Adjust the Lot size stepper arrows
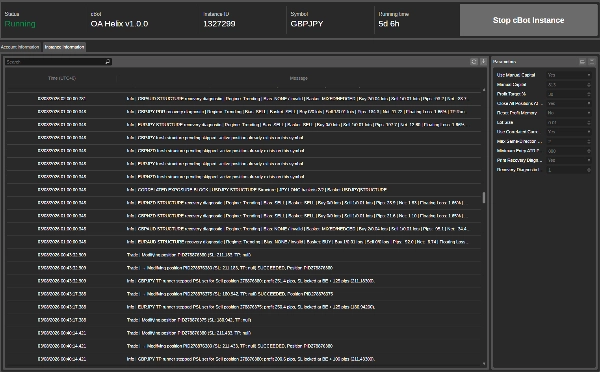 [589, 122]
